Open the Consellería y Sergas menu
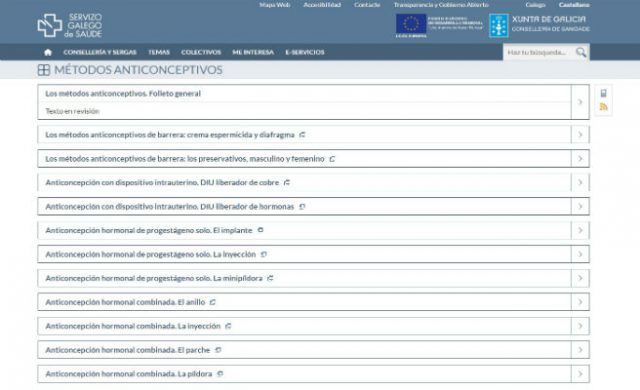 [100, 52]
